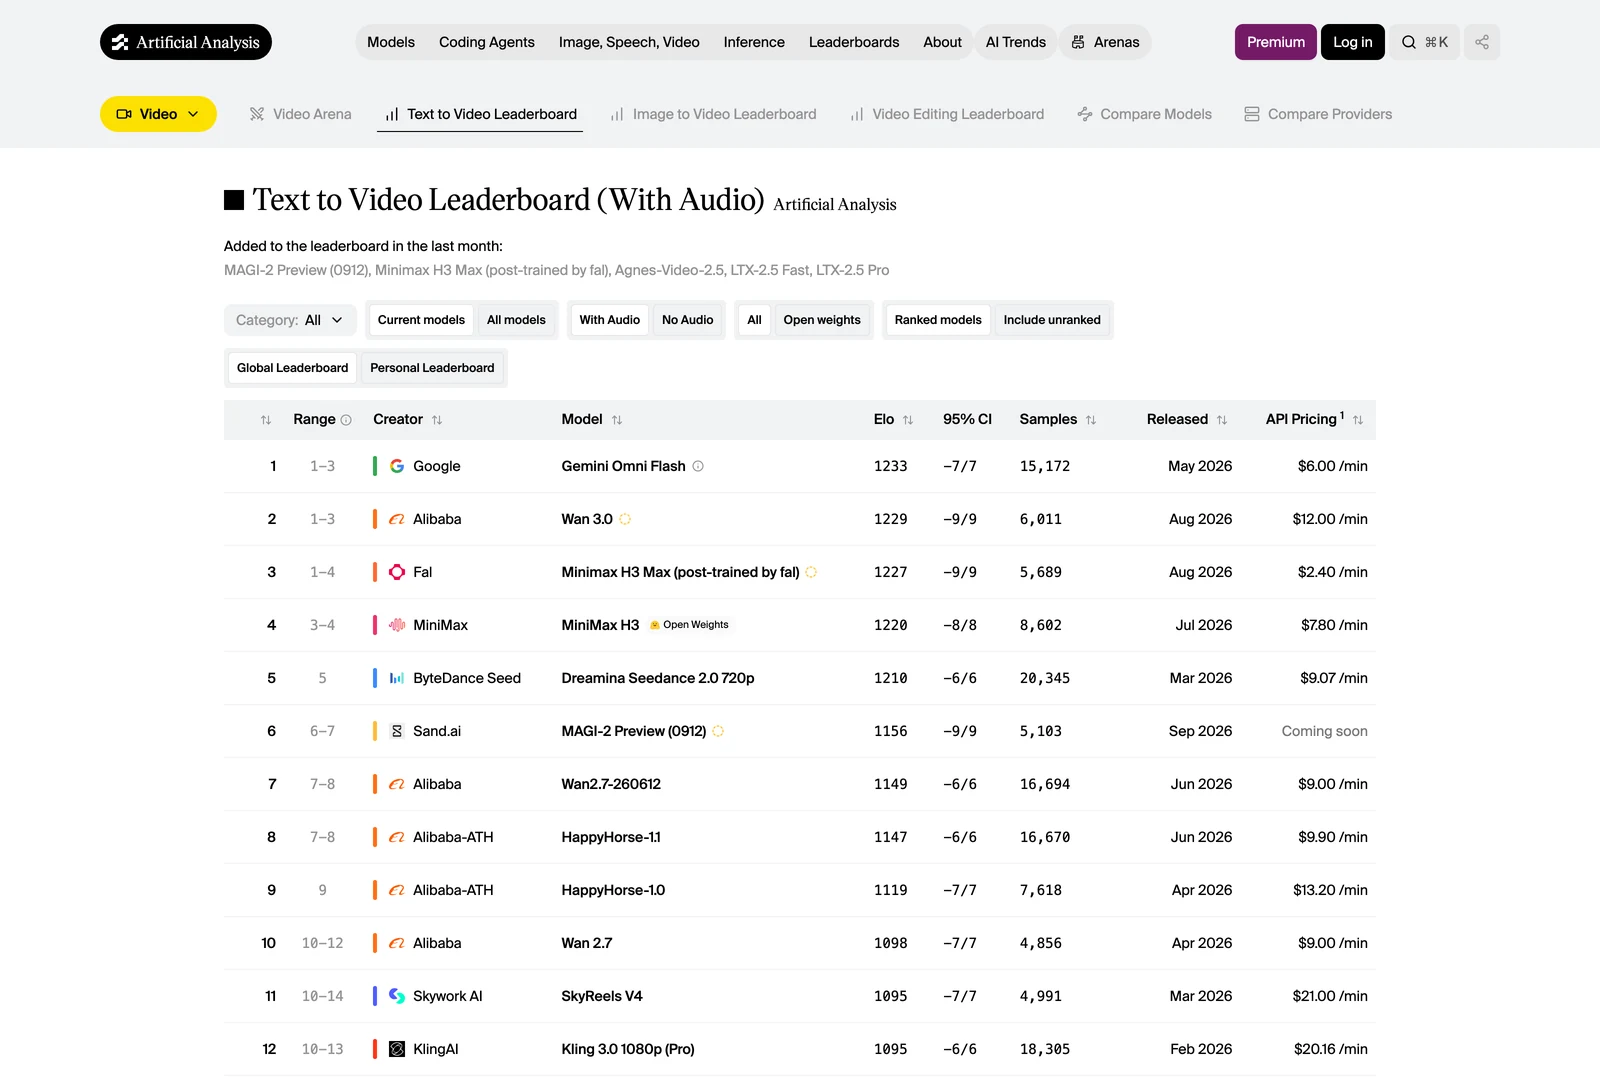This screenshot has width=1600, height=1080.
Task: Click the search magnifier icon
Action: [x=1409, y=42]
